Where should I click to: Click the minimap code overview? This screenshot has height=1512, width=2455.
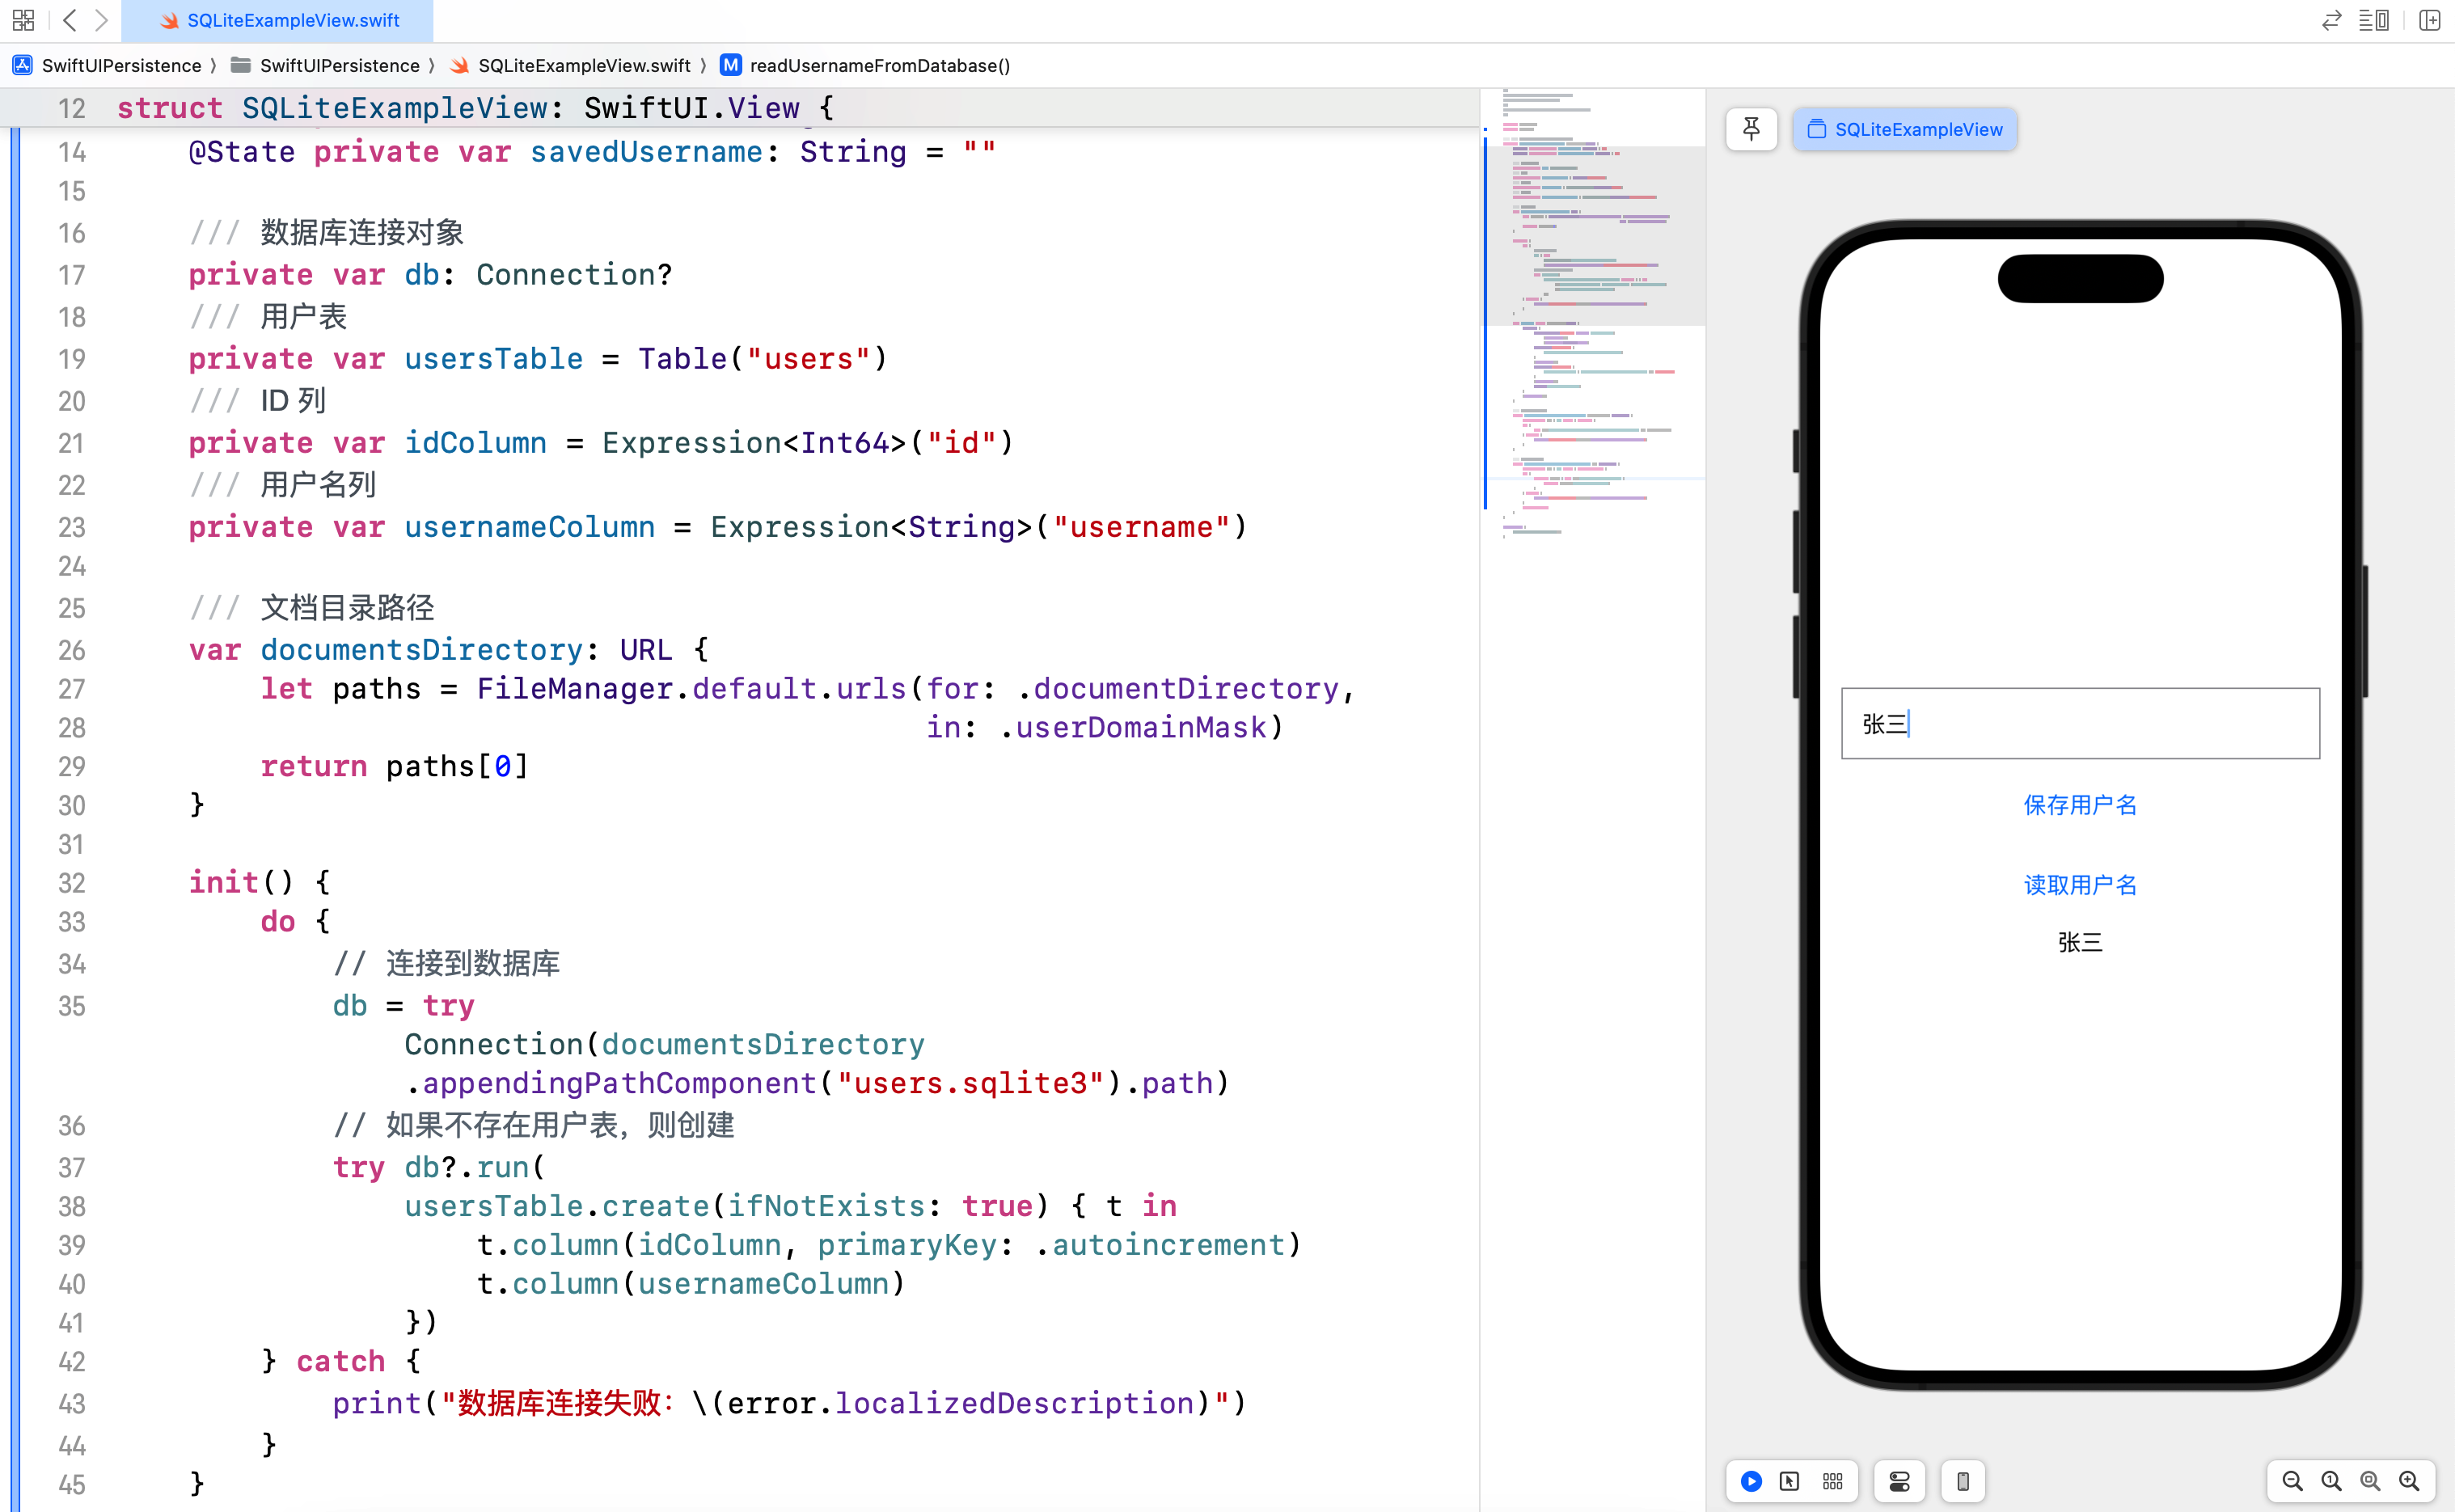tap(1593, 315)
